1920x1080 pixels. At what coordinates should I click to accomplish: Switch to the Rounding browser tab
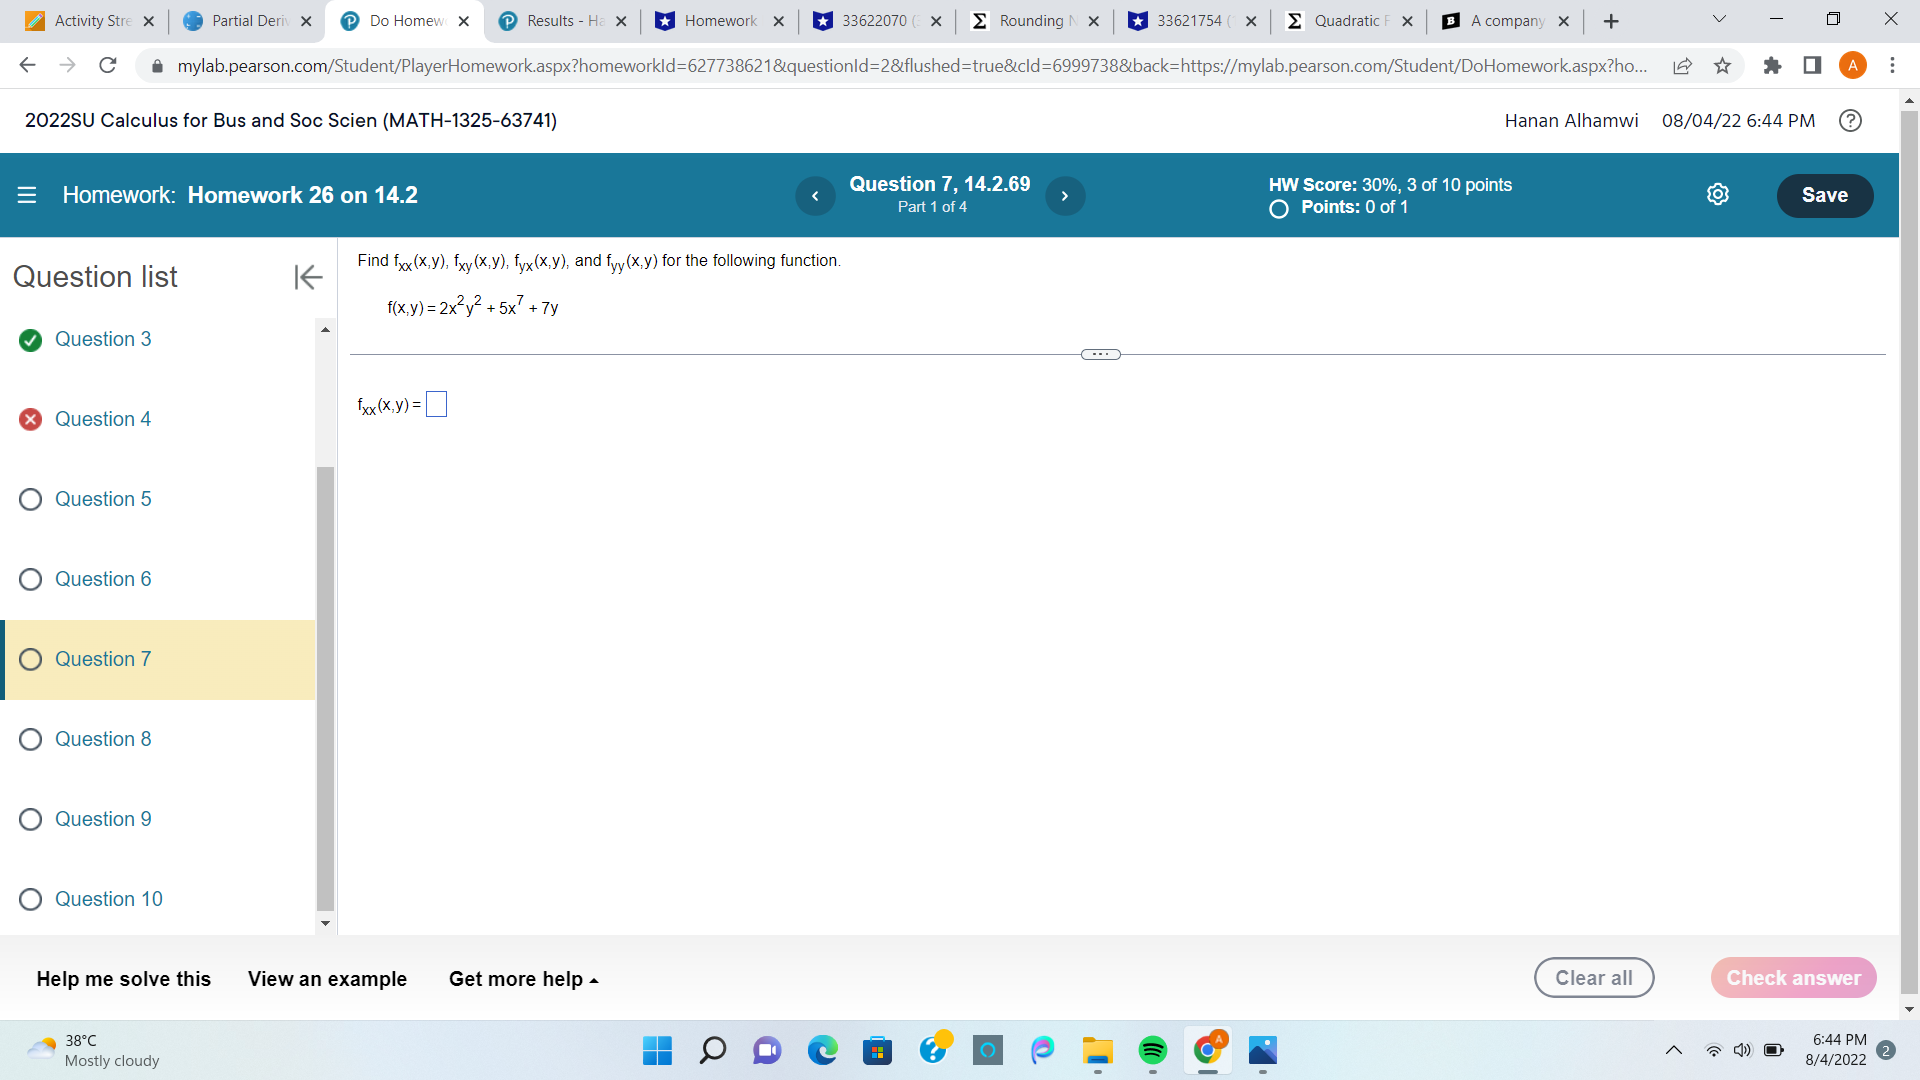pos(1035,20)
